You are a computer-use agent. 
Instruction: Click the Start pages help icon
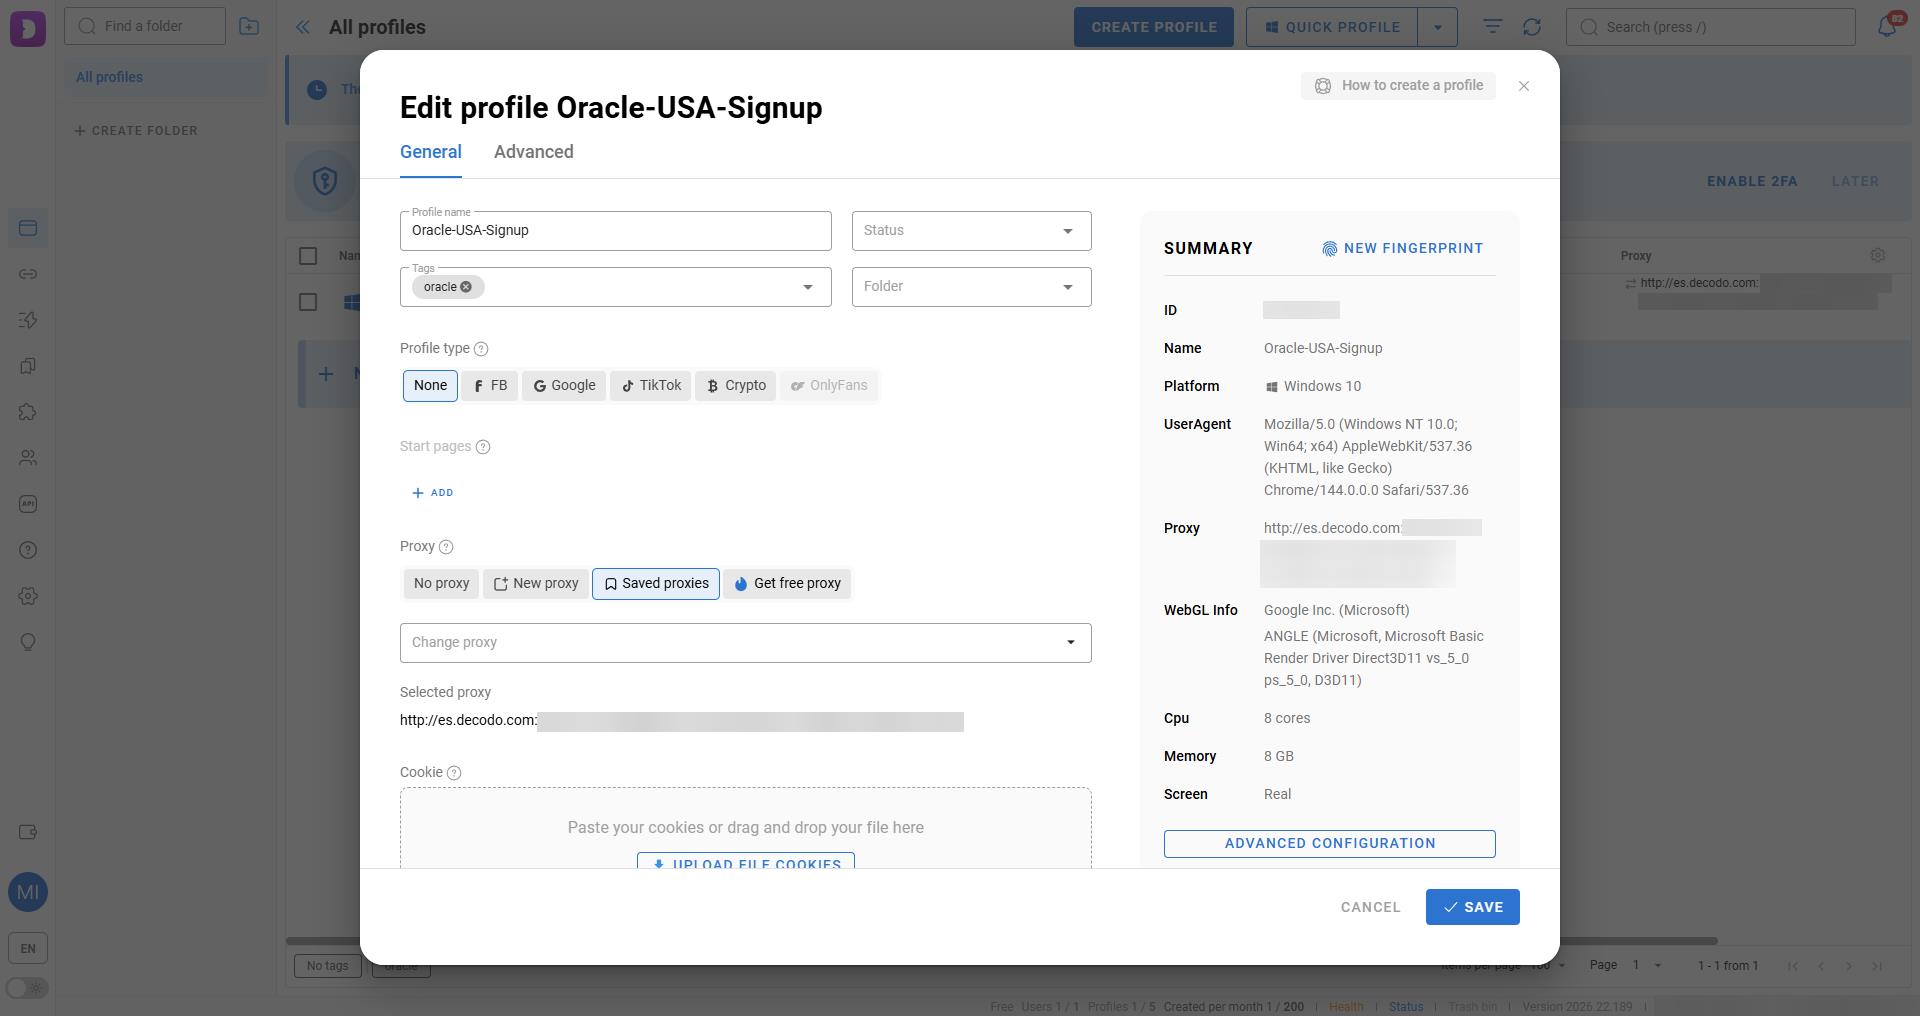pyautogui.click(x=483, y=447)
